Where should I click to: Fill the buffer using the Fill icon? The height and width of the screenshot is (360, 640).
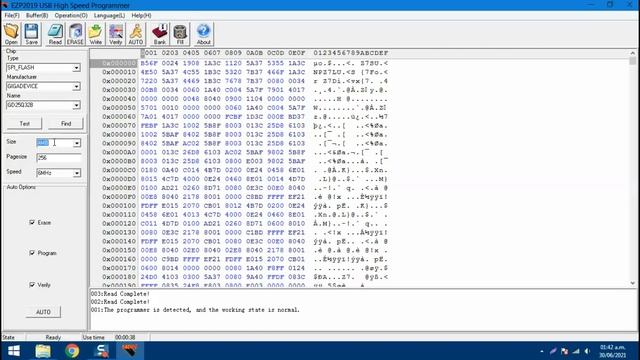(x=180, y=34)
